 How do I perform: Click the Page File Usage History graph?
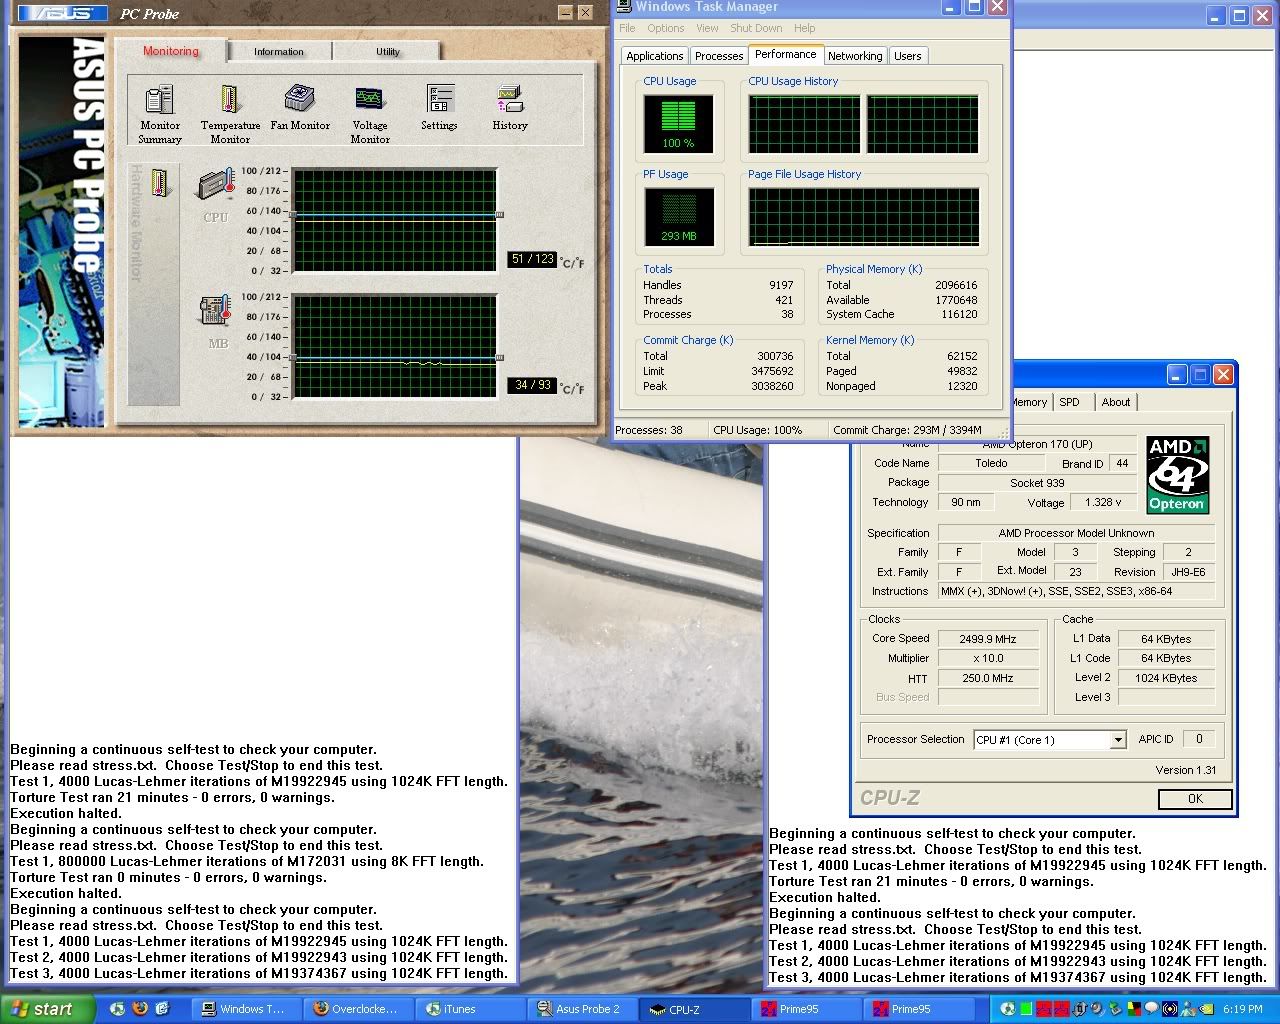coord(864,217)
